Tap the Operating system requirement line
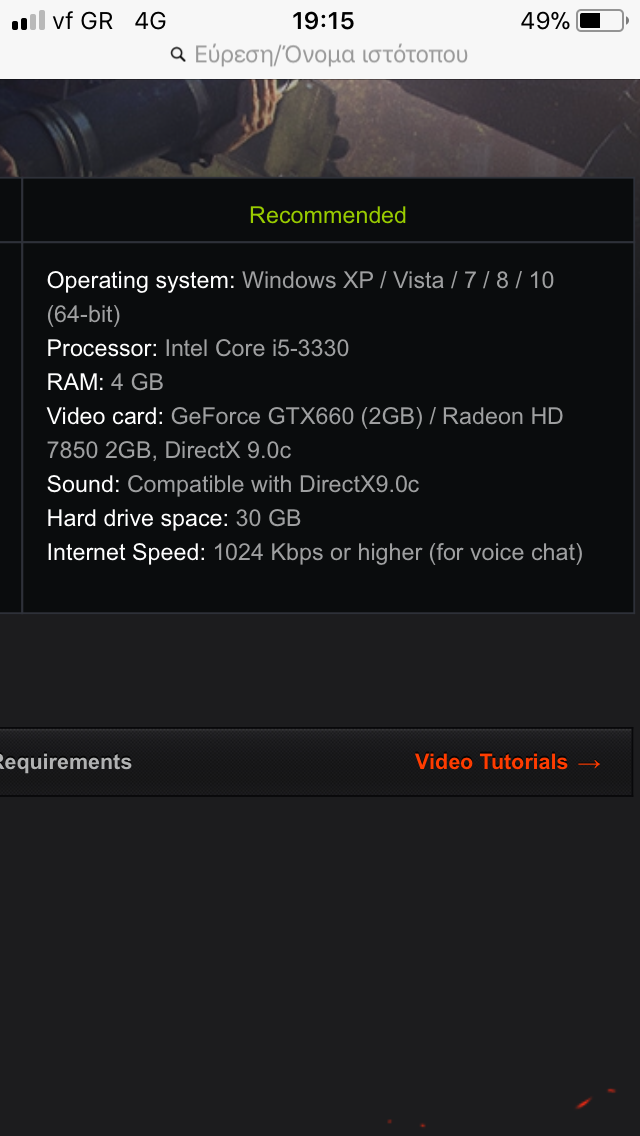Viewport: 640px width, 1136px height. point(301,297)
